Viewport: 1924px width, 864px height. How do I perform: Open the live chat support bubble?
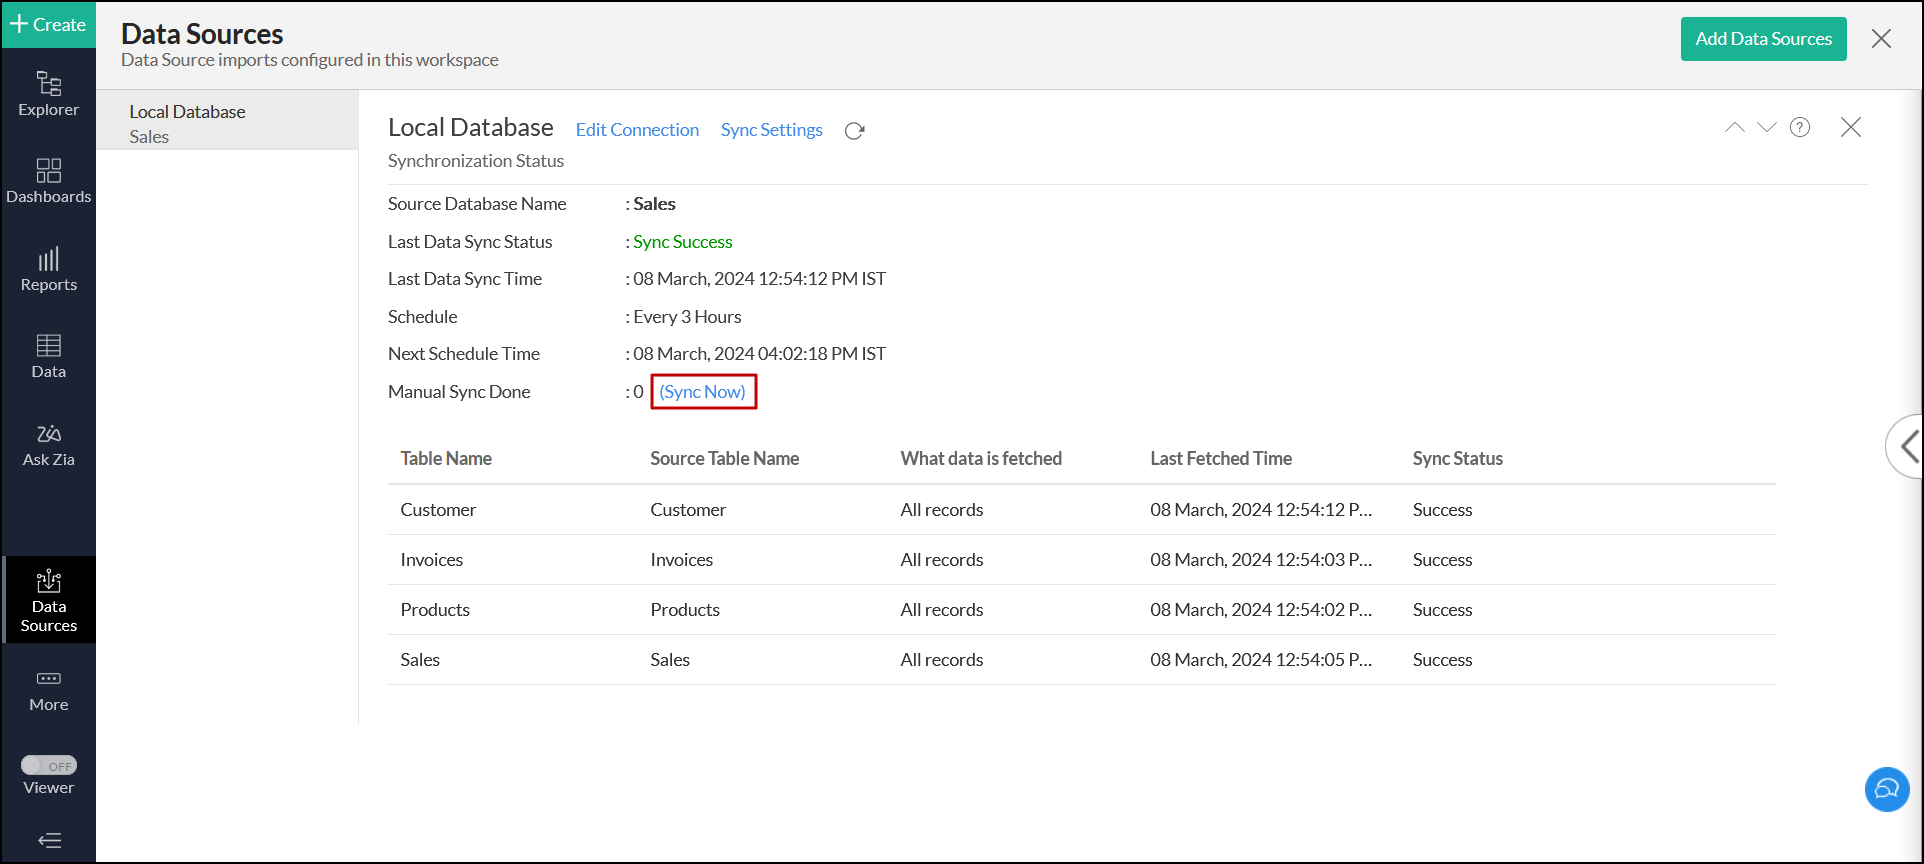point(1887,789)
